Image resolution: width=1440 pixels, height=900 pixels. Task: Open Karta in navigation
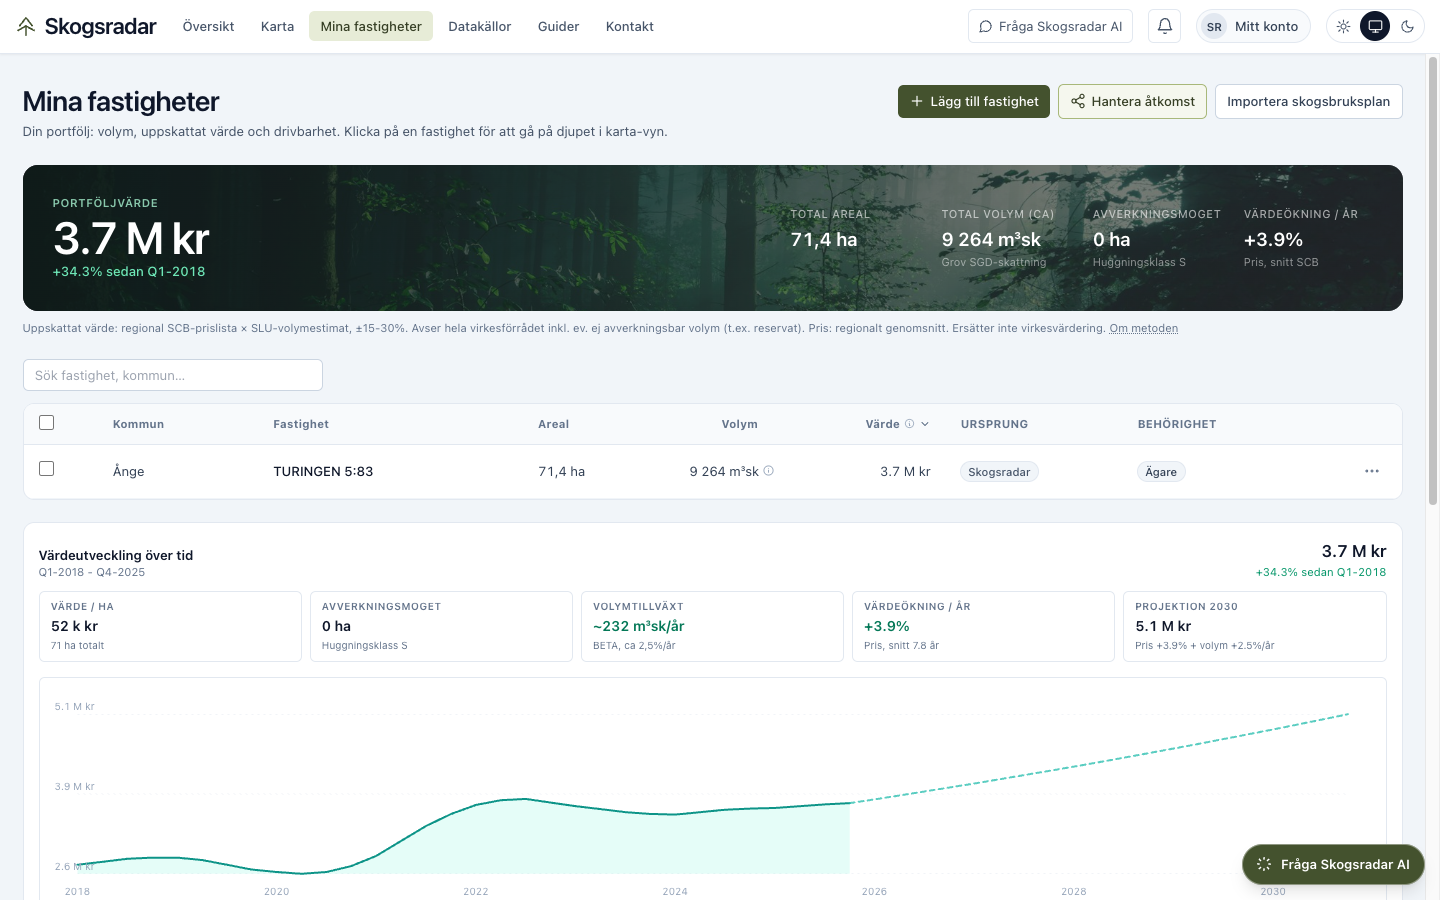point(277,27)
